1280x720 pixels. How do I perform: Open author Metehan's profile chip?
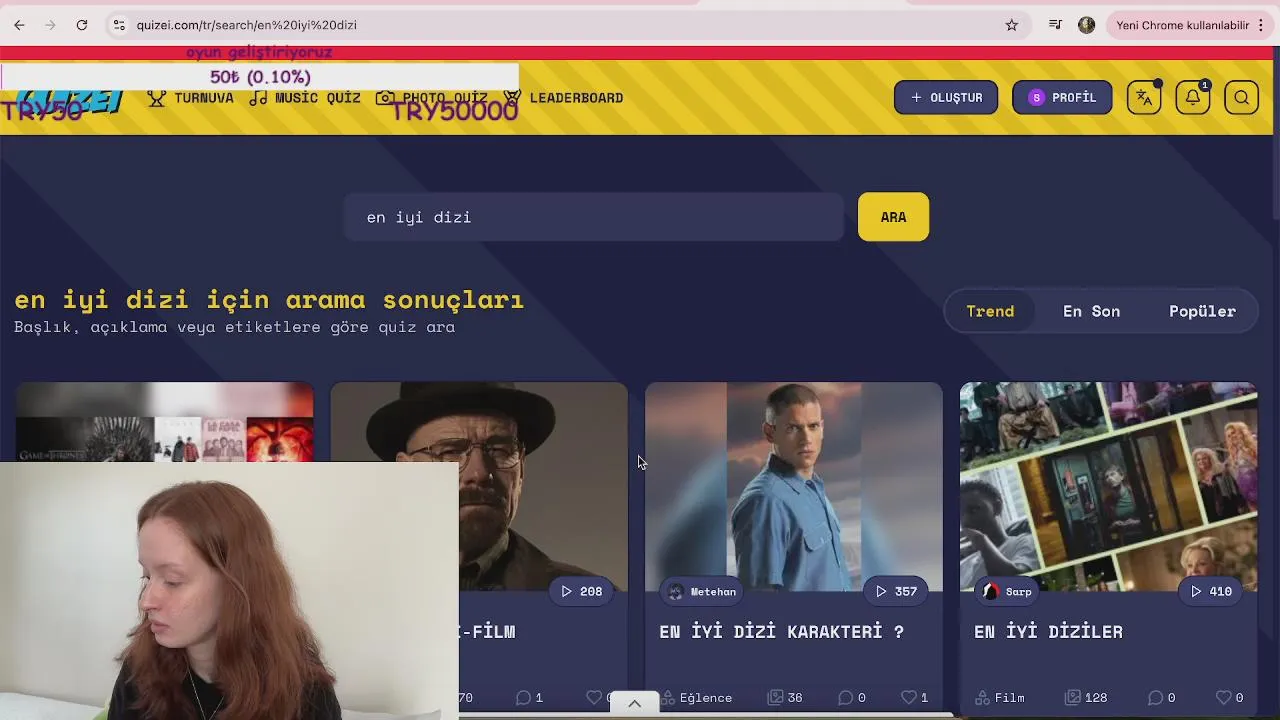point(703,591)
